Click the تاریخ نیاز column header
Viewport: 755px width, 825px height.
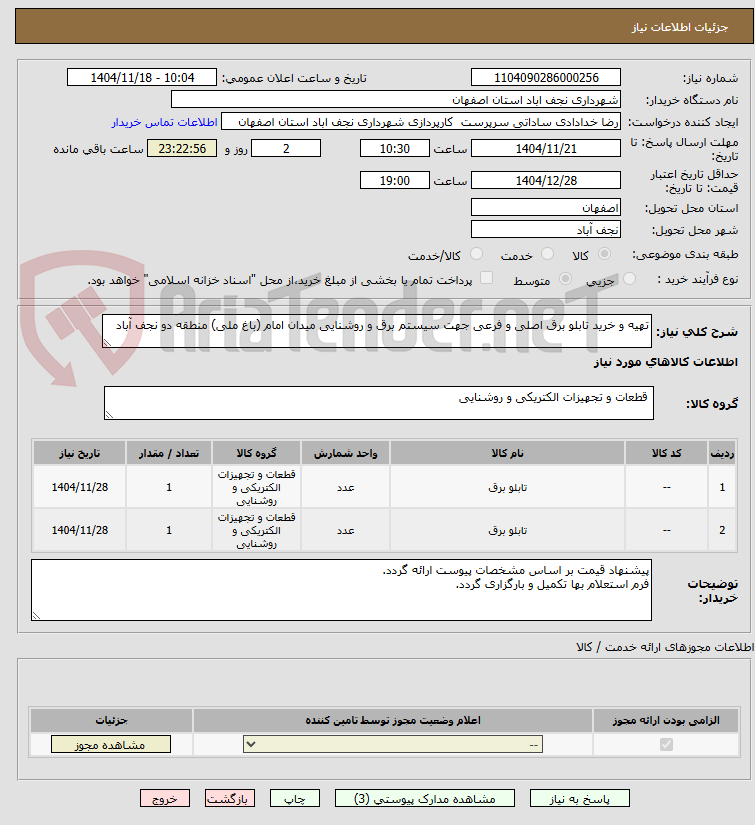tap(79, 453)
